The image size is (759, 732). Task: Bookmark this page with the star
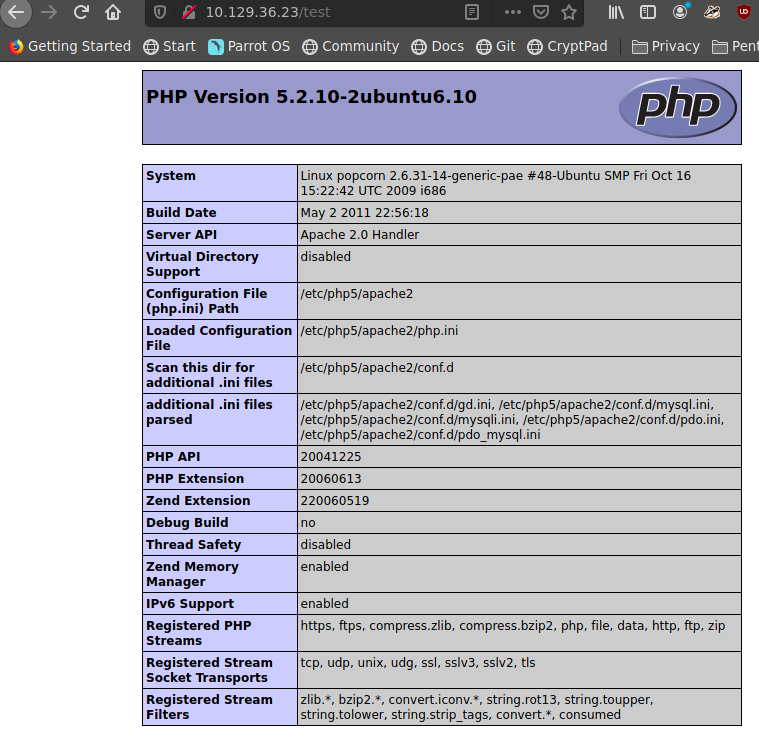[x=569, y=12]
